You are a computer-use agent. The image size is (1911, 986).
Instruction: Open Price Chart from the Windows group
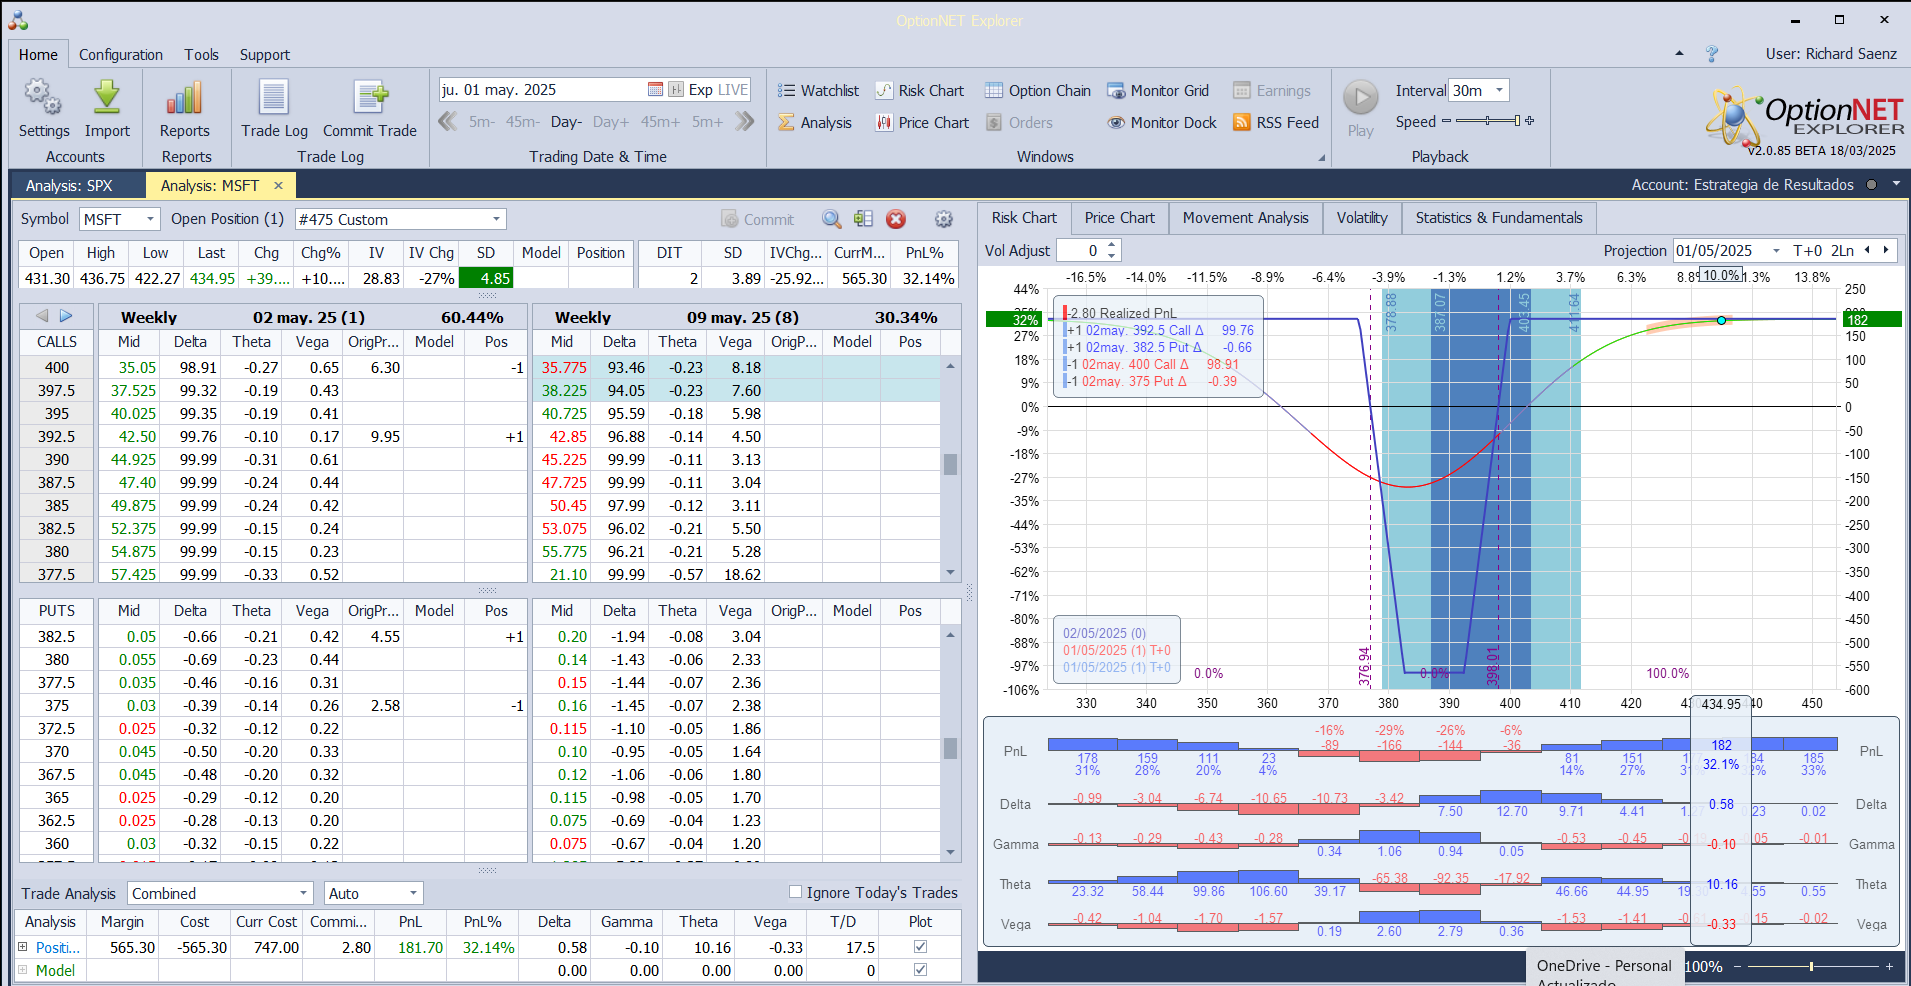click(922, 123)
